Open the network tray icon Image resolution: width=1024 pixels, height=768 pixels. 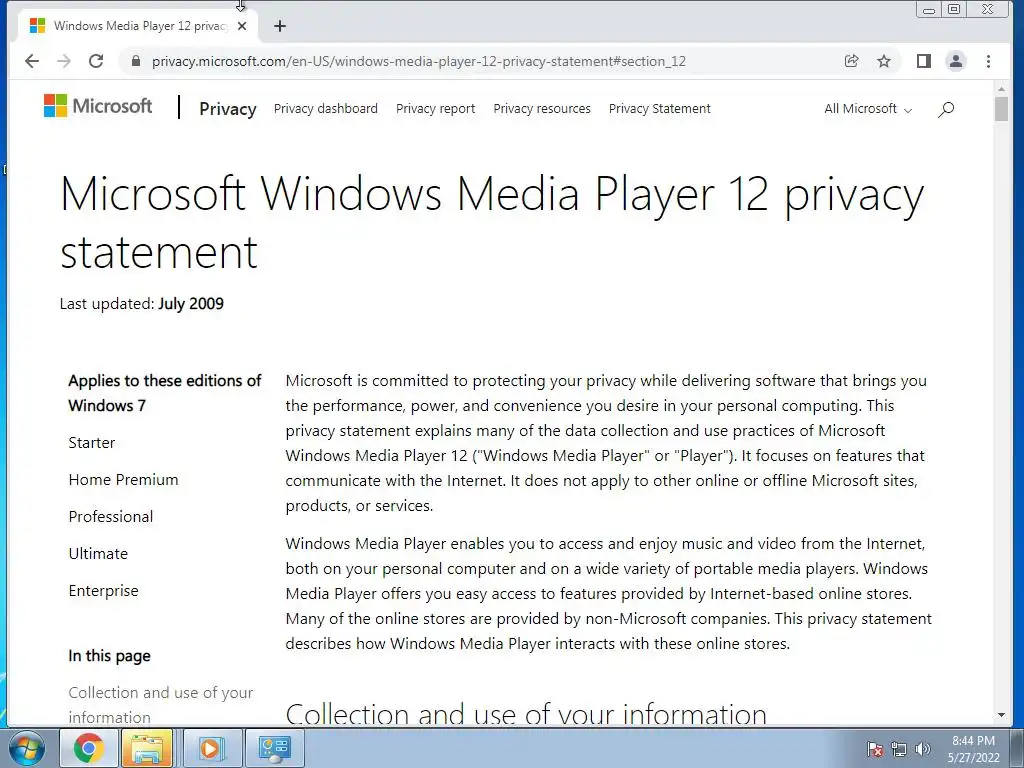pos(899,749)
